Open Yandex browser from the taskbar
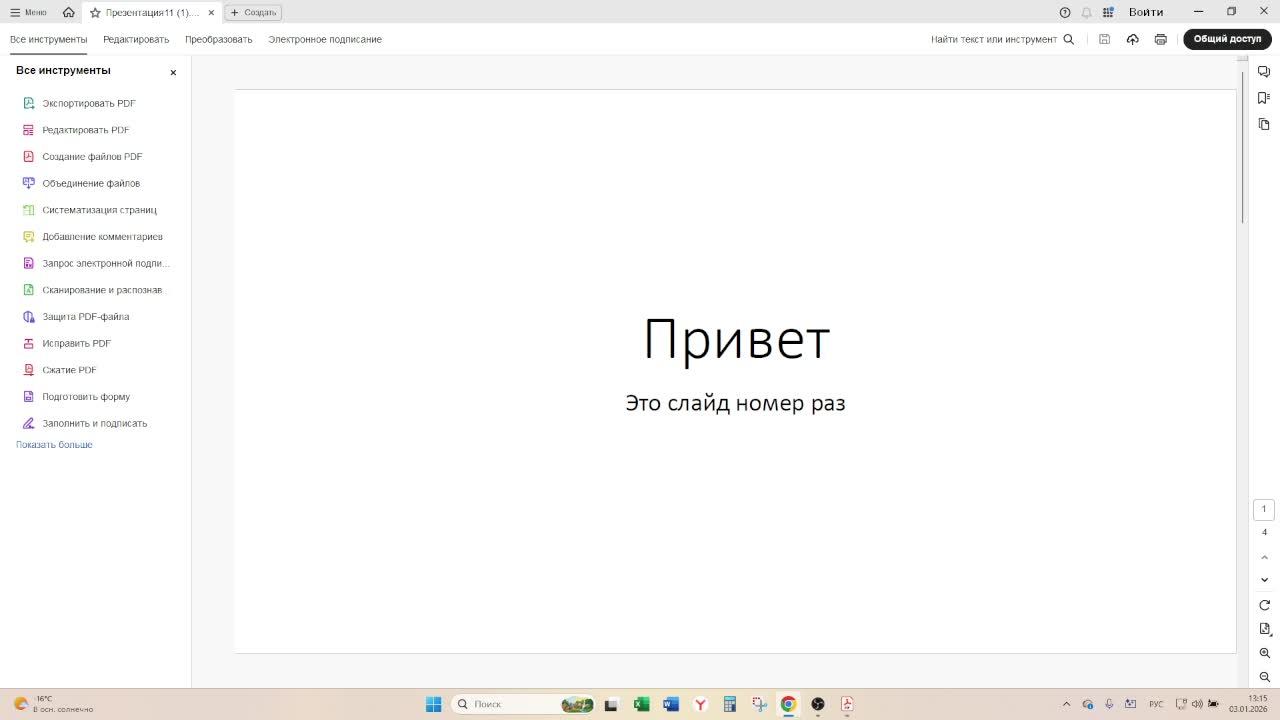Image resolution: width=1280 pixels, height=720 pixels. pyautogui.click(x=700, y=704)
